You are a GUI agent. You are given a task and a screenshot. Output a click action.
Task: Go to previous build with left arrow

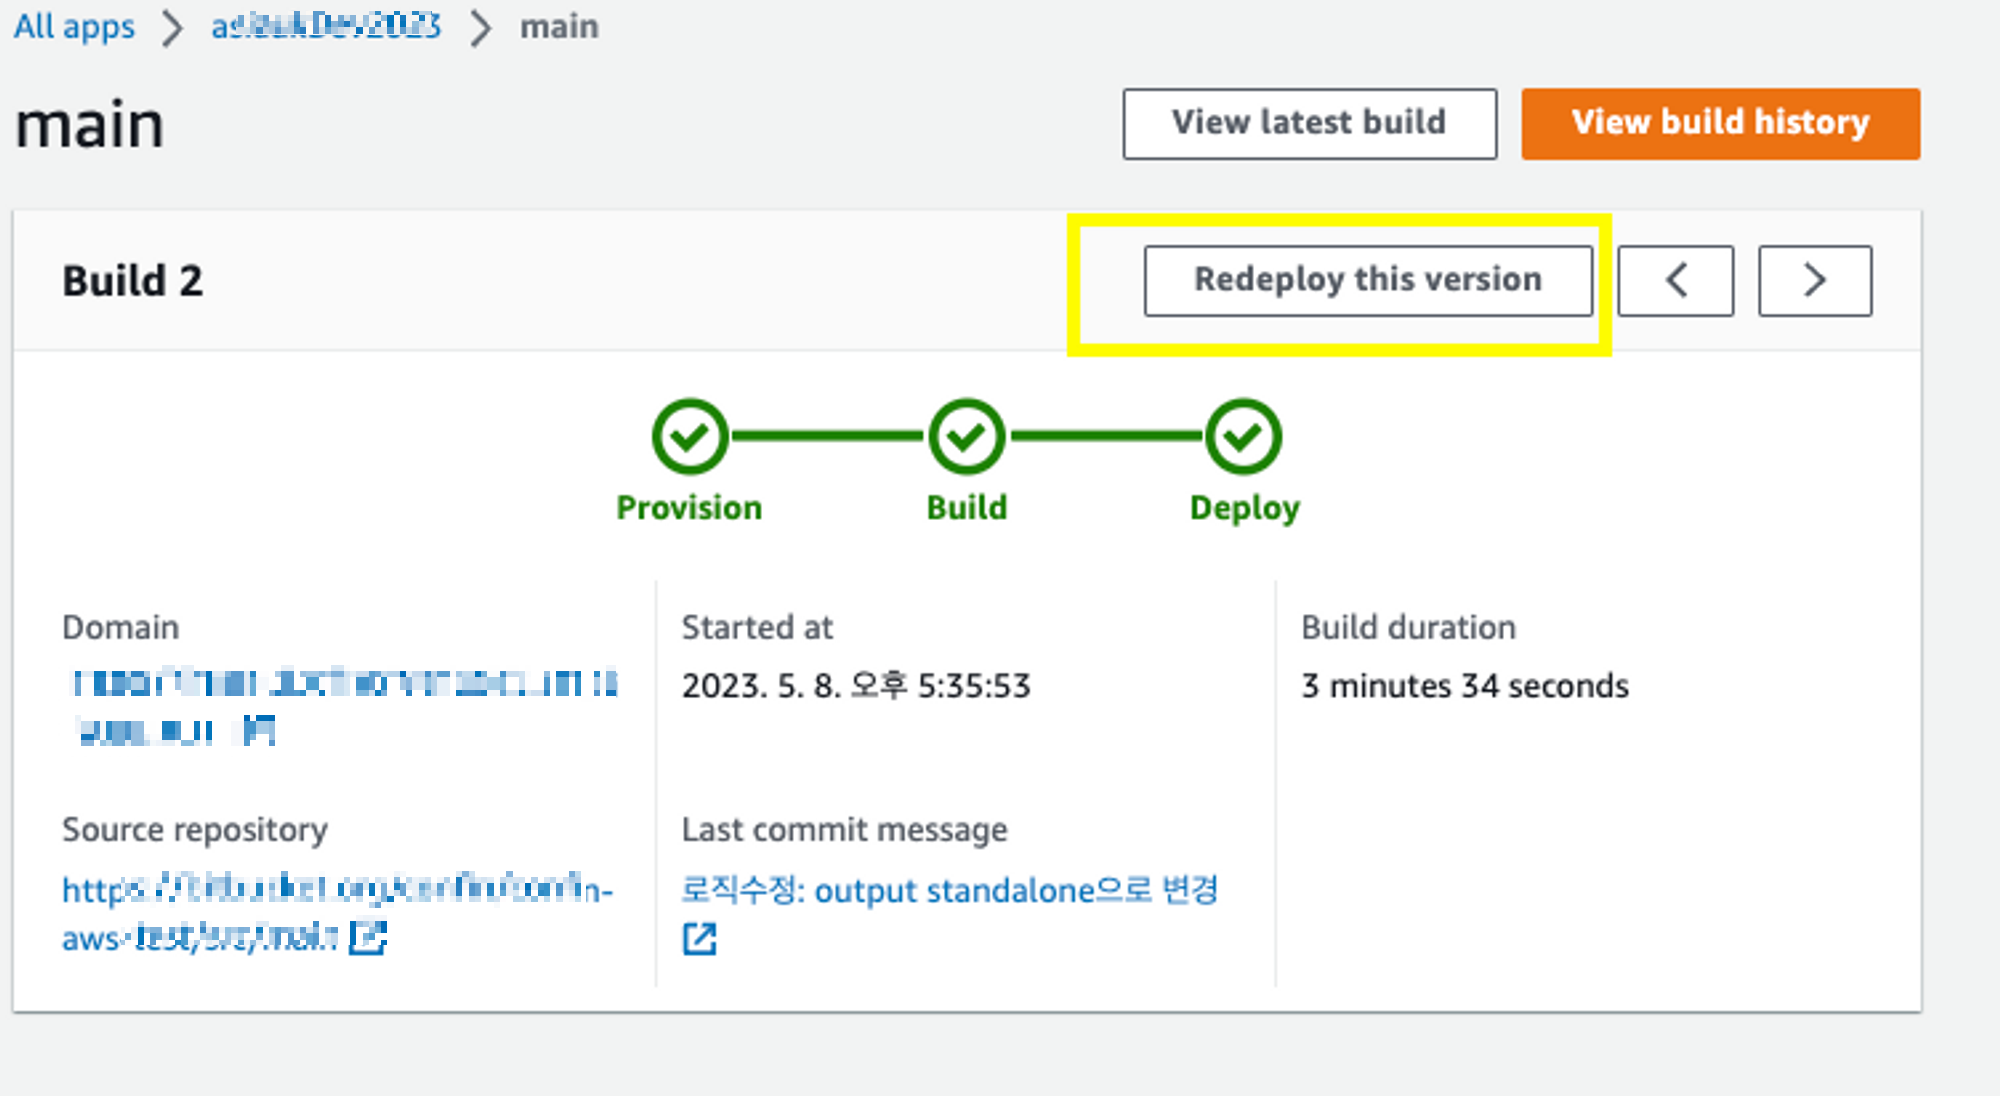click(1676, 281)
